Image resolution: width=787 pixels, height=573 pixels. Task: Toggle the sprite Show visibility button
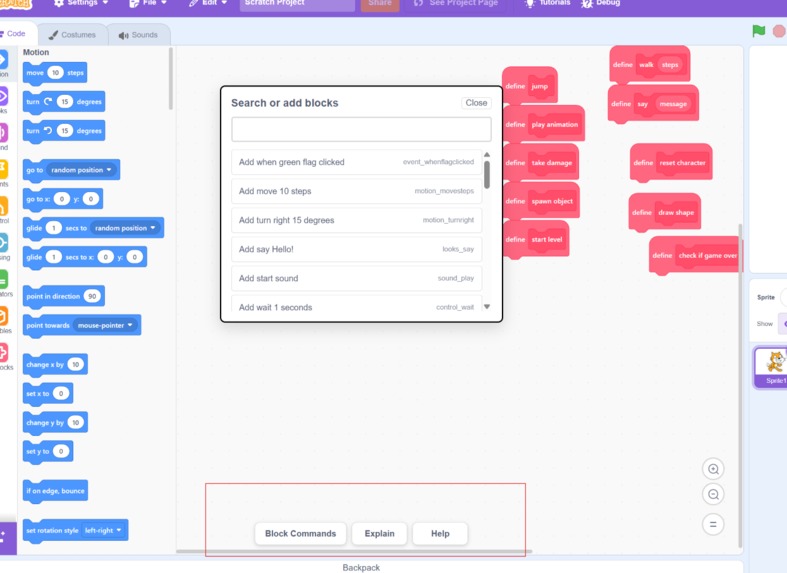[x=782, y=324]
